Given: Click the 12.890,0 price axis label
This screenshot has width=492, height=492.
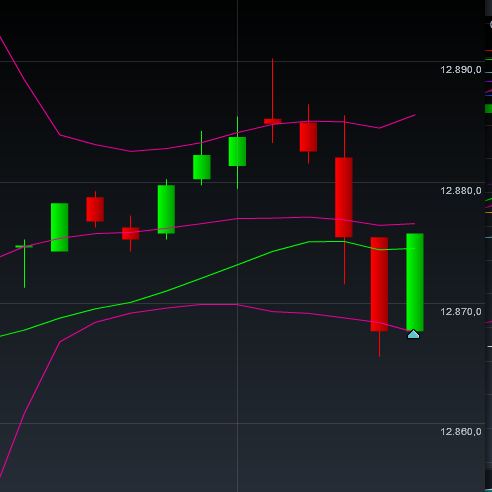Looking at the screenshot, I should click(461, 70).
